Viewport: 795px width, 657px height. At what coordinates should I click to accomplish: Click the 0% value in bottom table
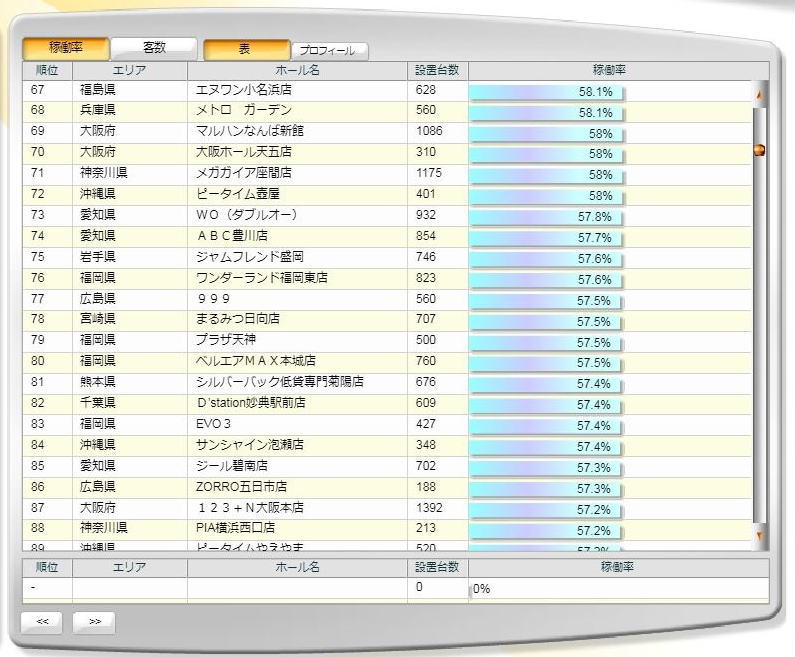[481, 589]
